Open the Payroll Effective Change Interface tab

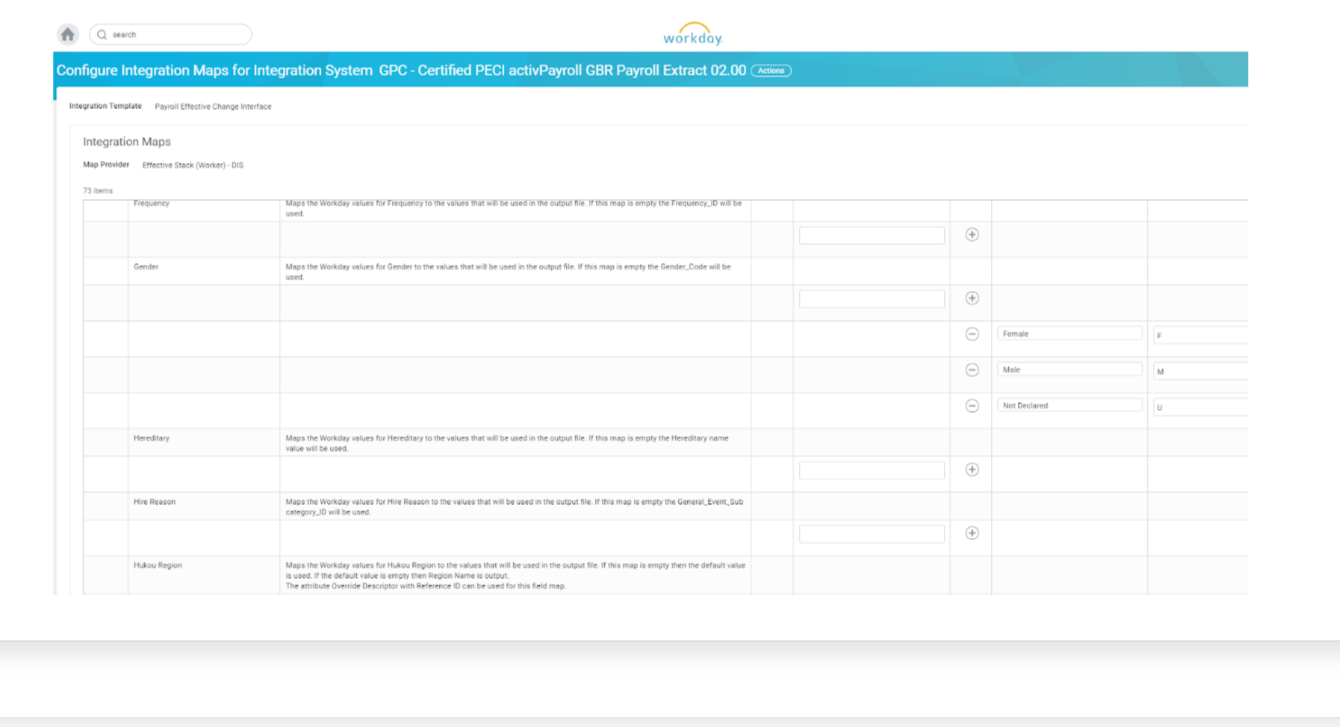click(212, 105)
